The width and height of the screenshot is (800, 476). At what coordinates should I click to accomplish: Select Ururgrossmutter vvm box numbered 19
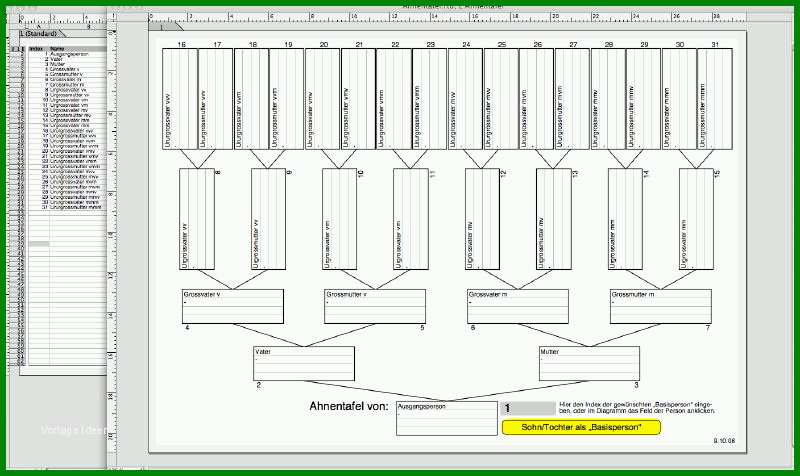click(x=287, y=99)
